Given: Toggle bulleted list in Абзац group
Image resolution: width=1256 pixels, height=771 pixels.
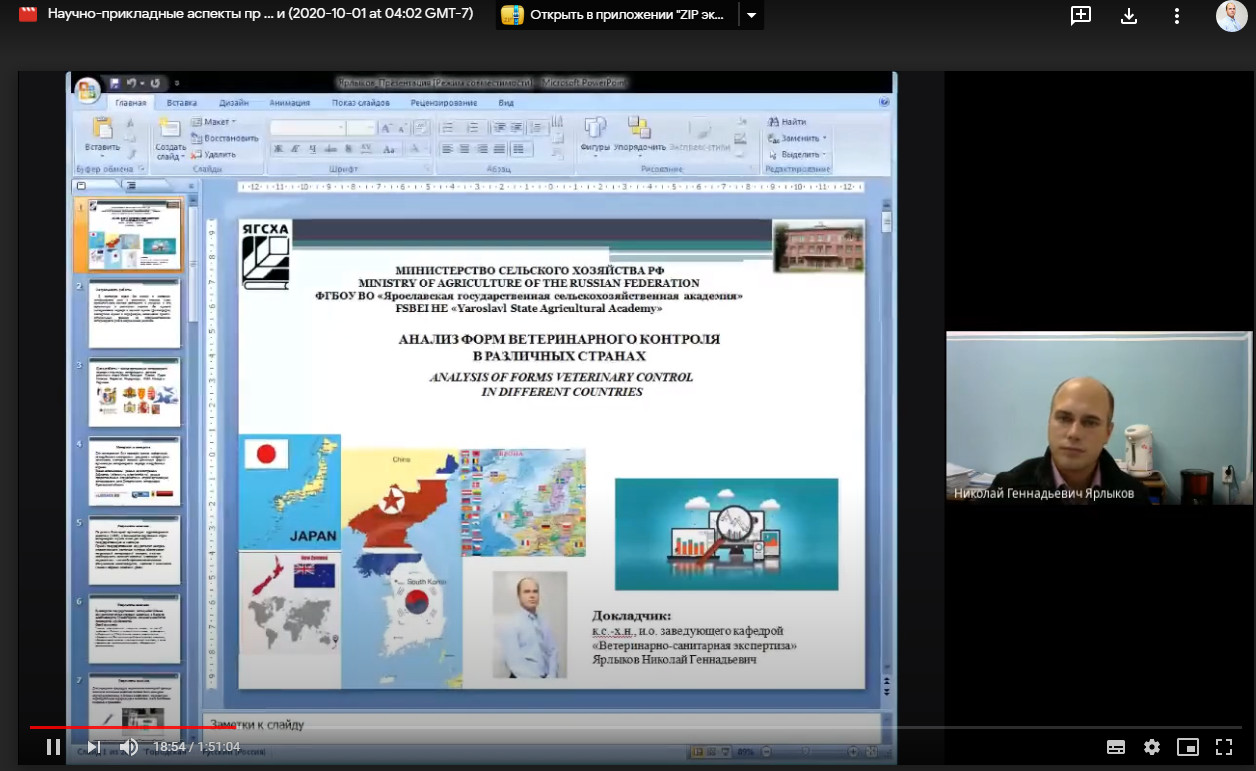Looking at the screenshot, I should tap(449, 127).
